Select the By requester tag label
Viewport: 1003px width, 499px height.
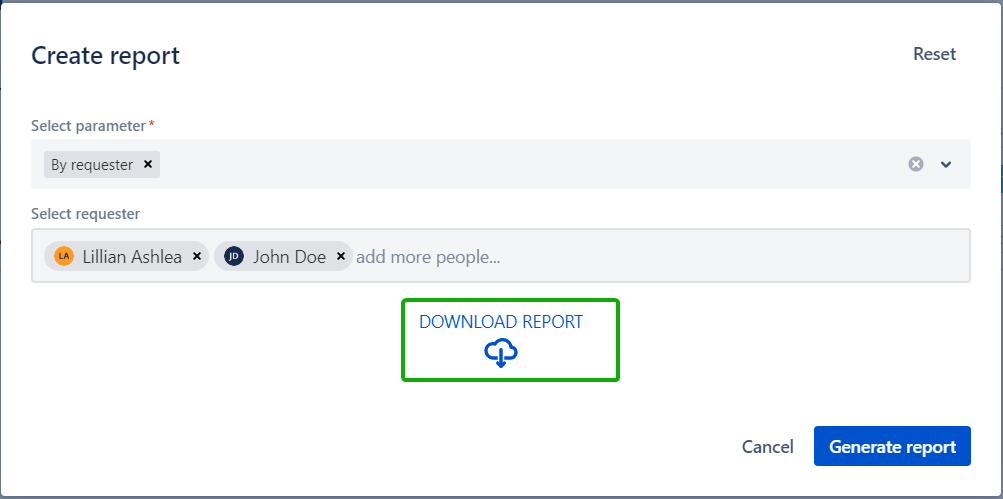[x=92, y=165]
